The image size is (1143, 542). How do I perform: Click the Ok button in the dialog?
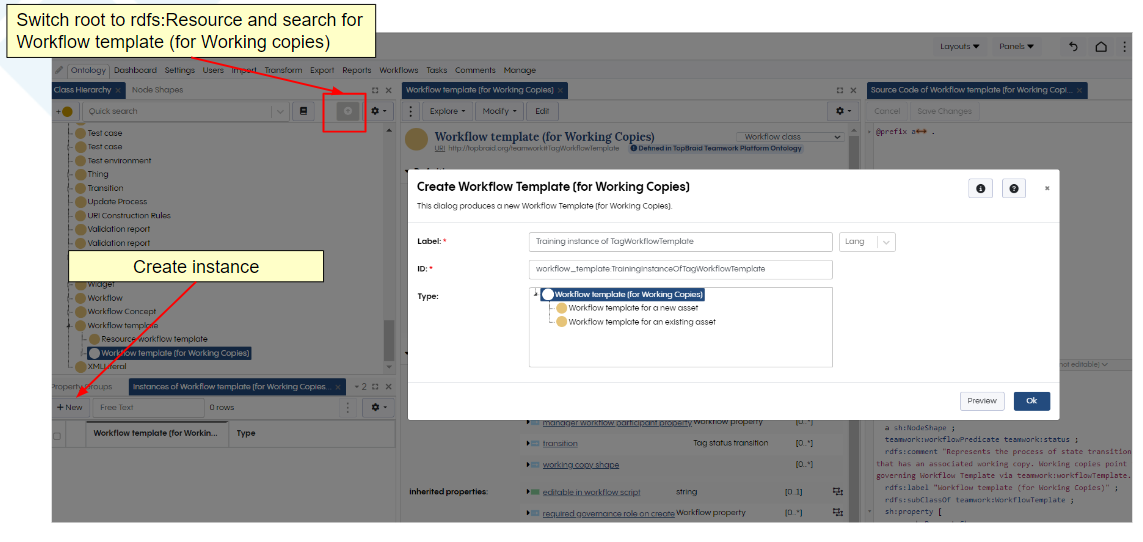point(1031,401)
